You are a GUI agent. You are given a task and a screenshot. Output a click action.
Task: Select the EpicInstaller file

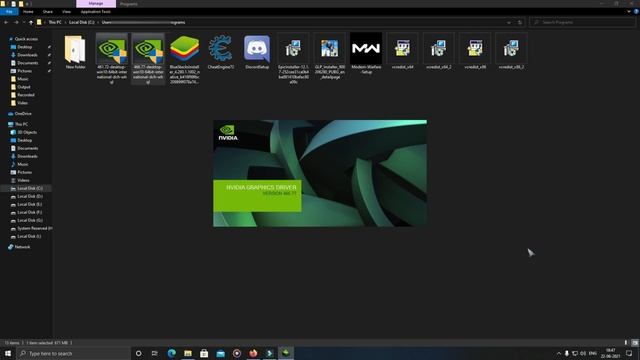click(x=293, y=59)
